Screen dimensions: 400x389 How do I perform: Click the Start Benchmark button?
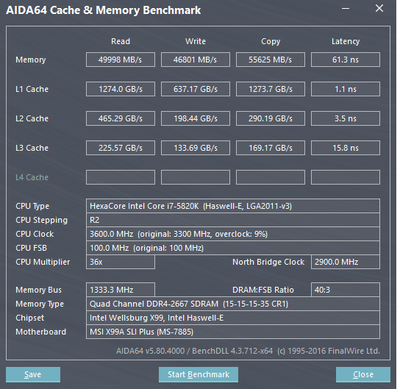pos(198,374)
